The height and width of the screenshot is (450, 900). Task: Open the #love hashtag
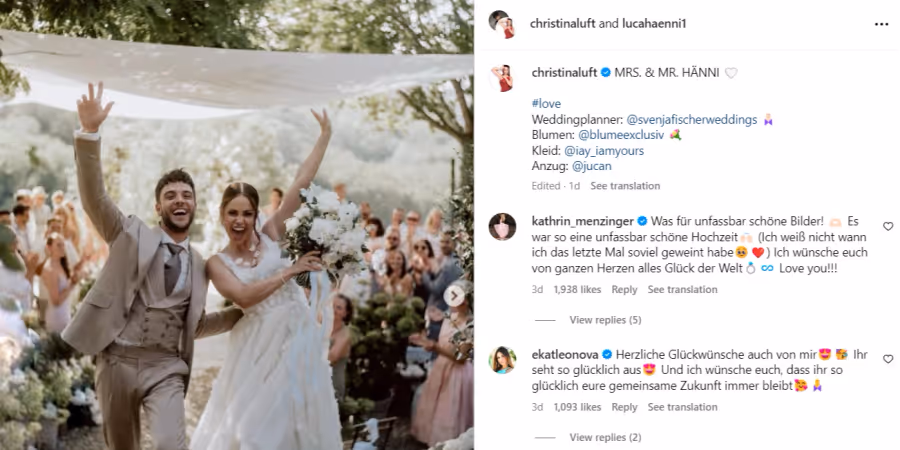click(x=546, y=104)
